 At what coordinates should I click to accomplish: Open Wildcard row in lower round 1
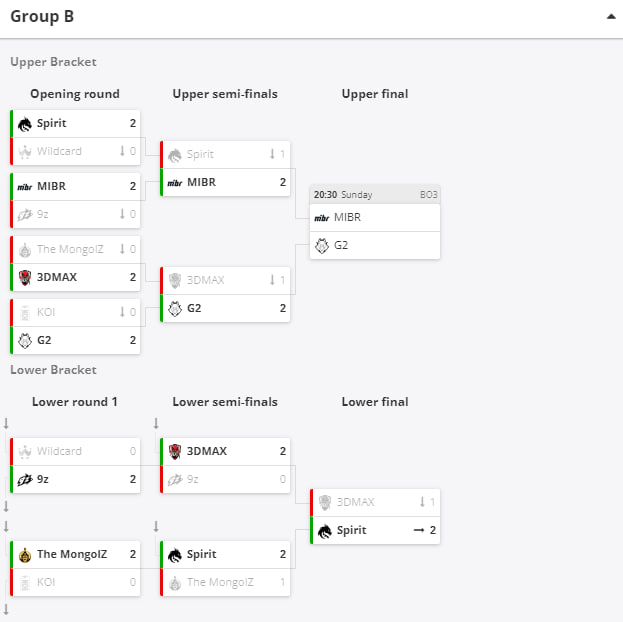[75, 451]
